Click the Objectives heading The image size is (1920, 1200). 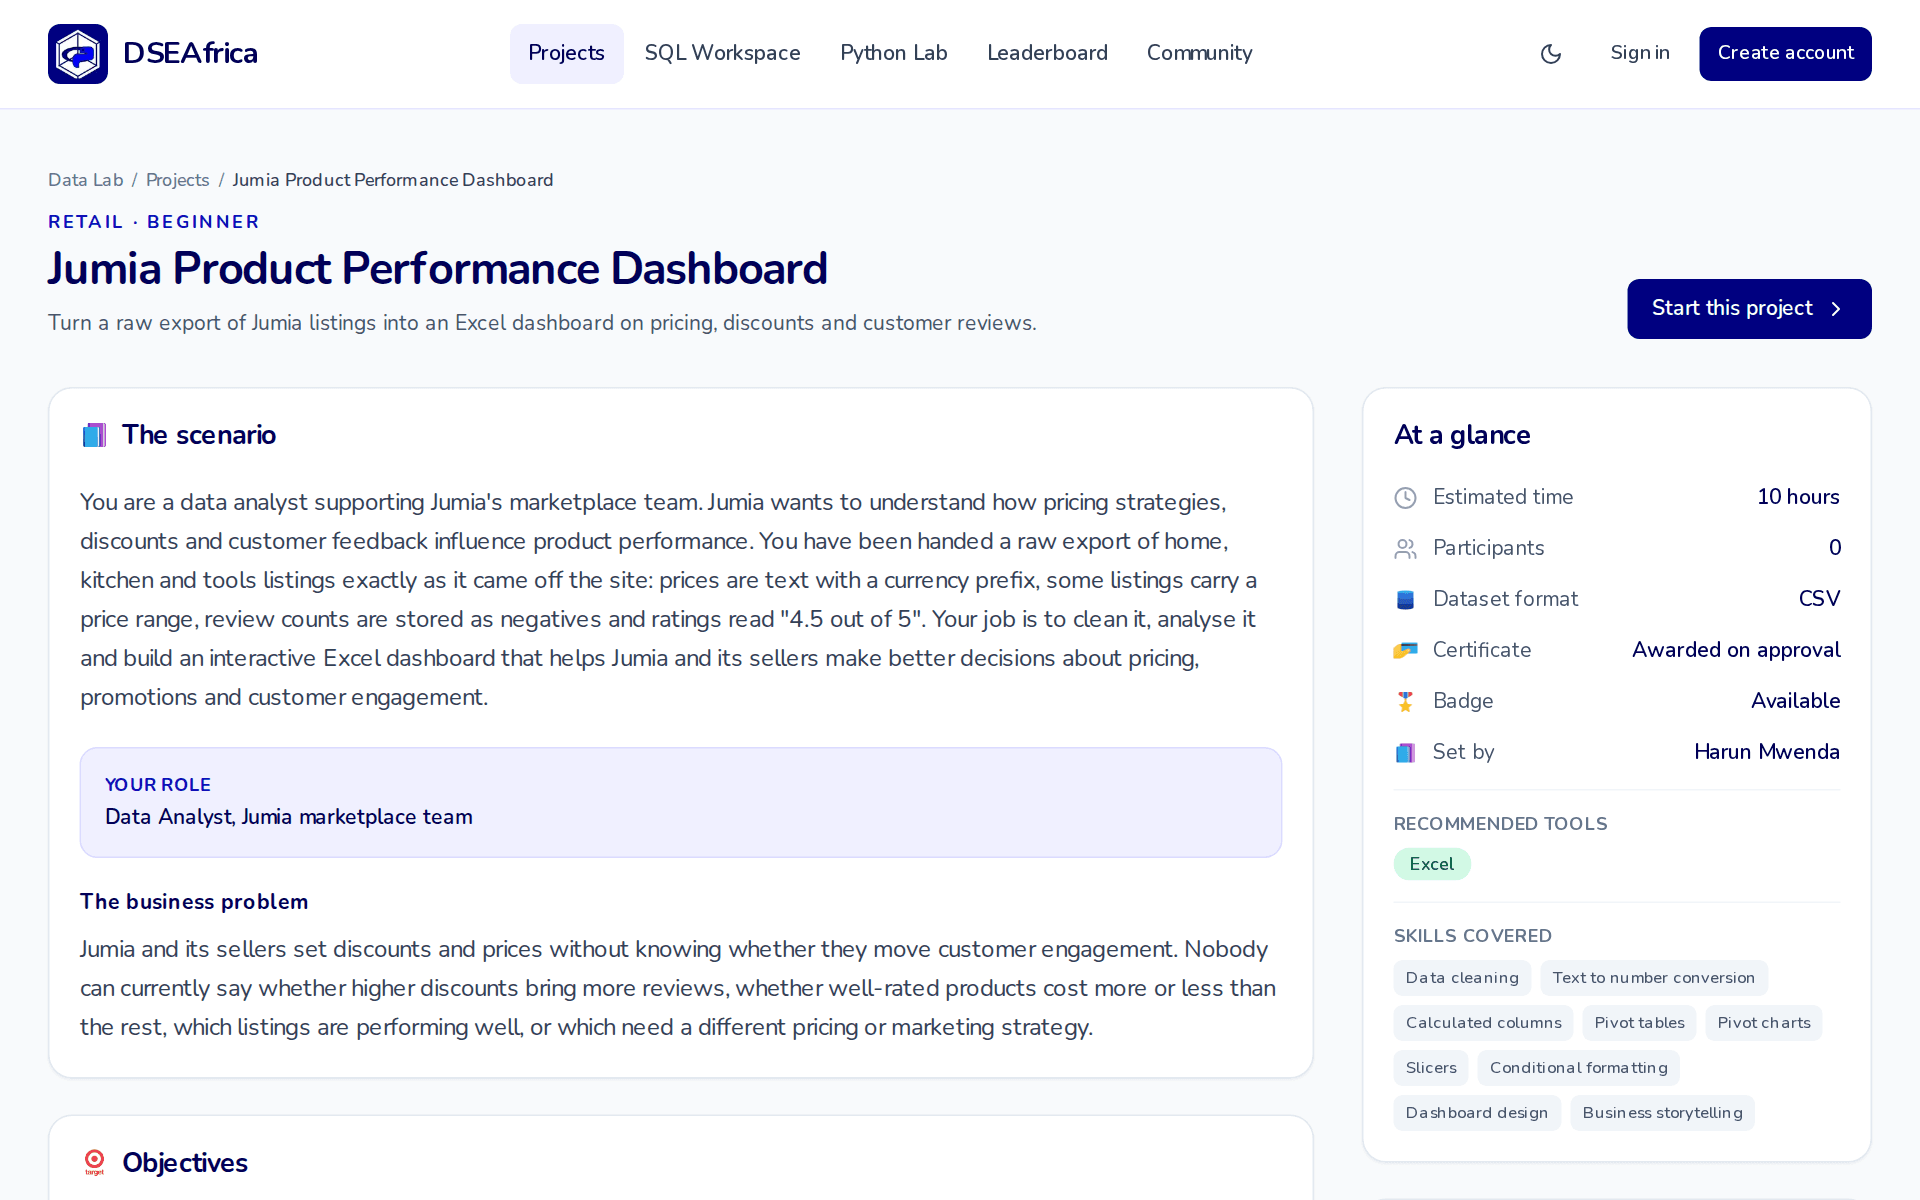[x=185, y=1163]
